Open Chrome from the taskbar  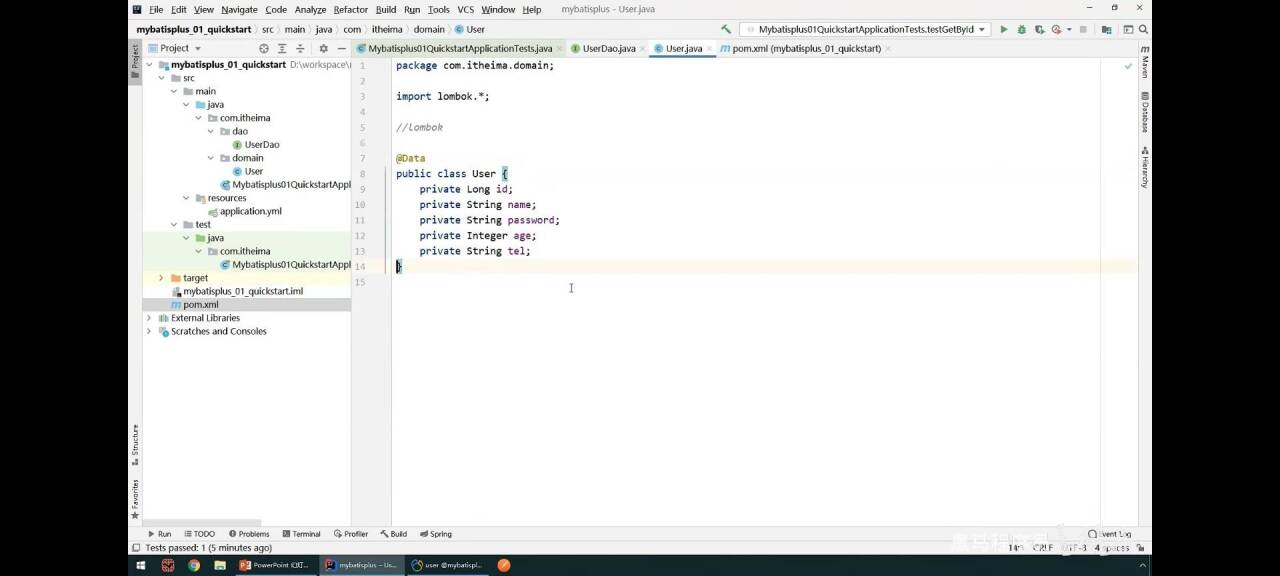coord(194,565)
